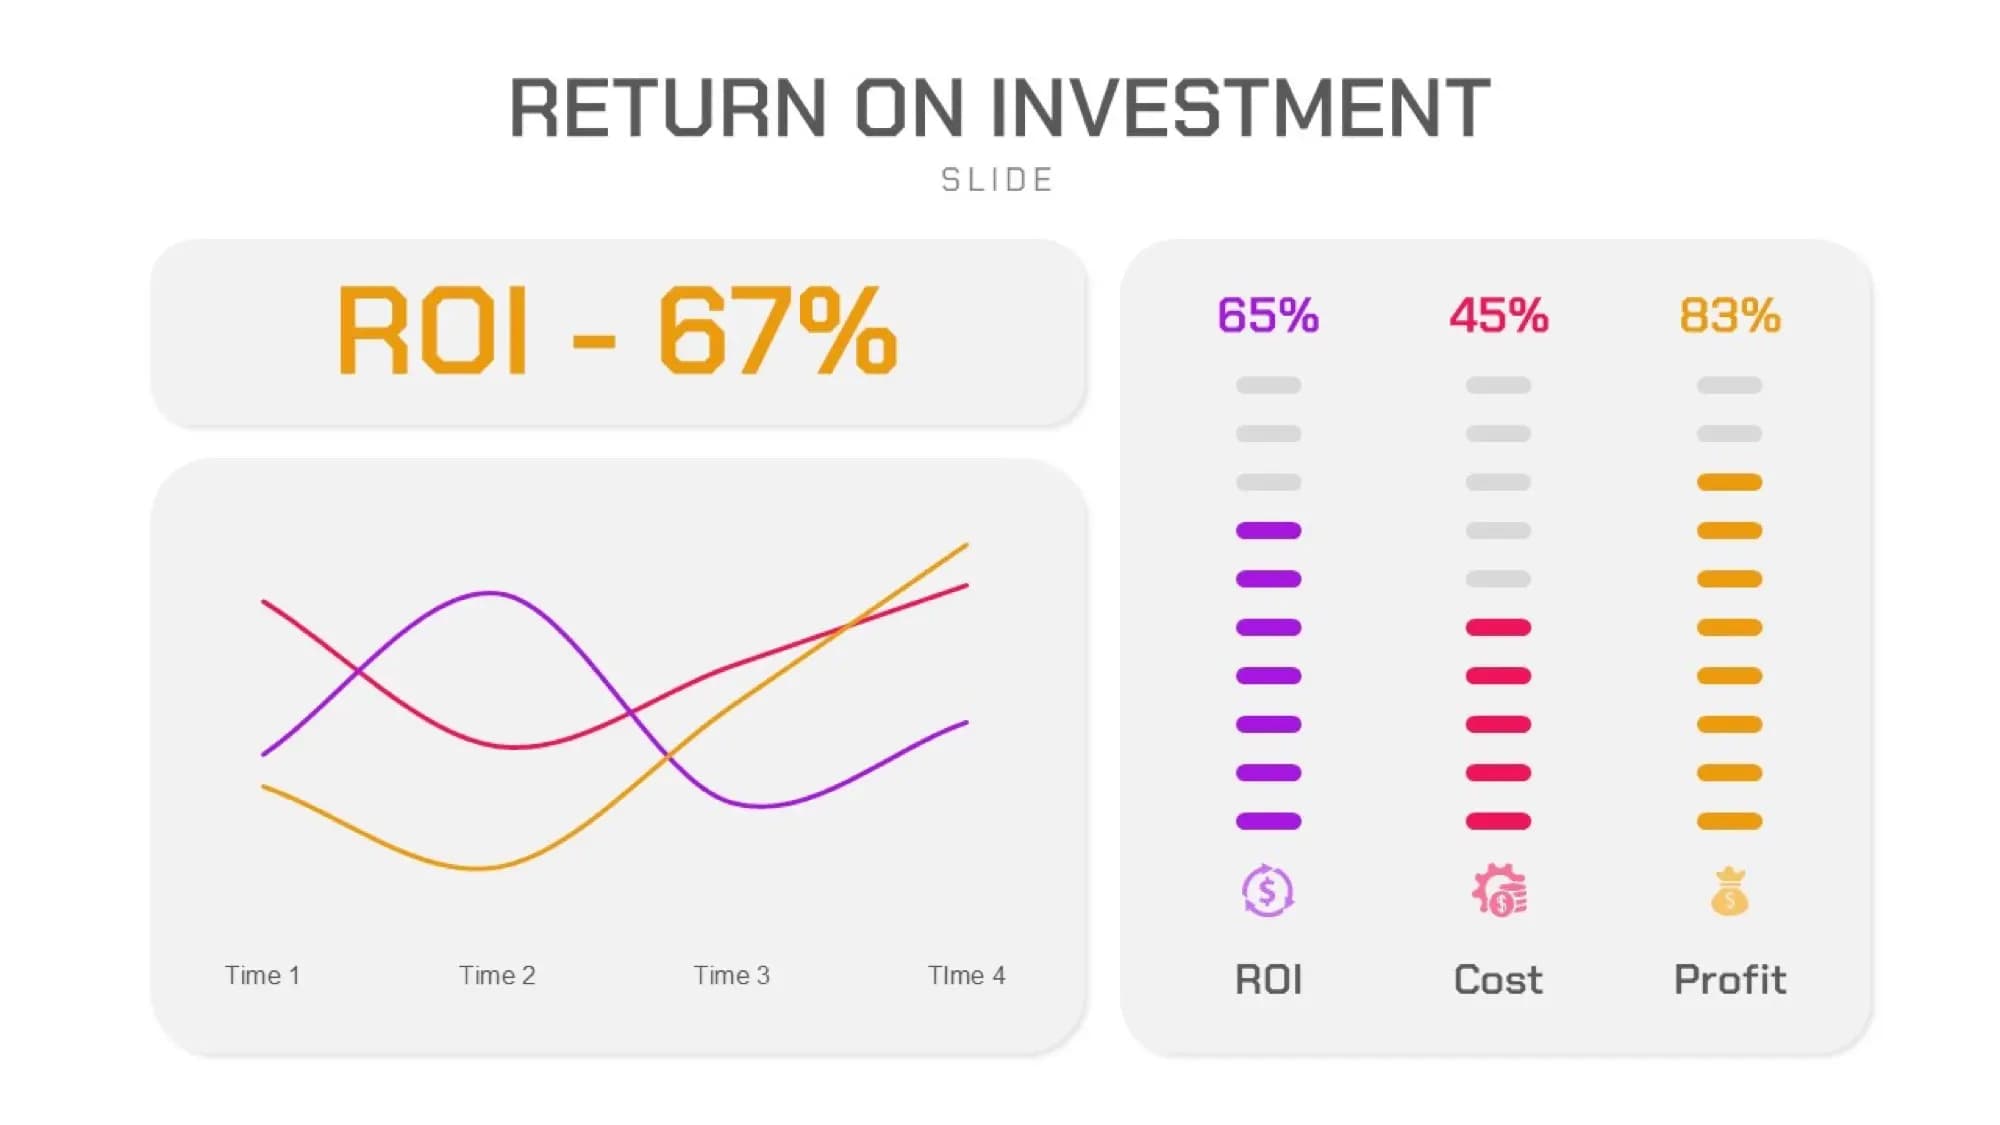This screenshot has height=1125, width=2000.
Task: Select the Cost column label
Action: [1498, 980]
